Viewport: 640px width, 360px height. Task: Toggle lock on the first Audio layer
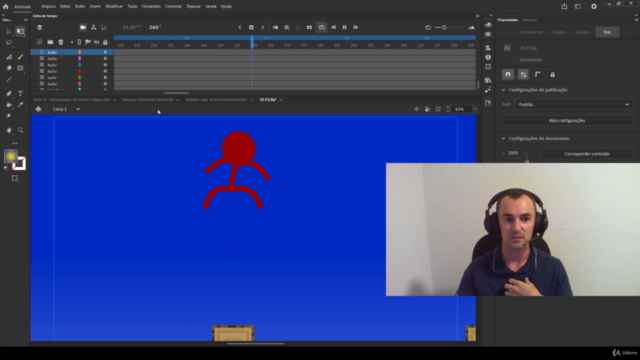click(x=105, y=52)
